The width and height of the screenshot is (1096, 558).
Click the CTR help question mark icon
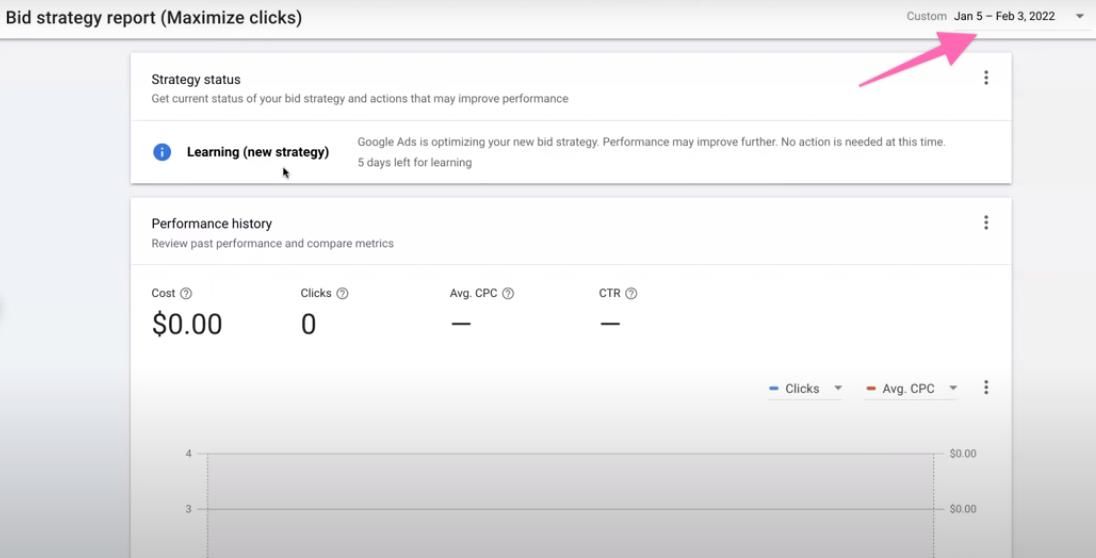[631, 294]
